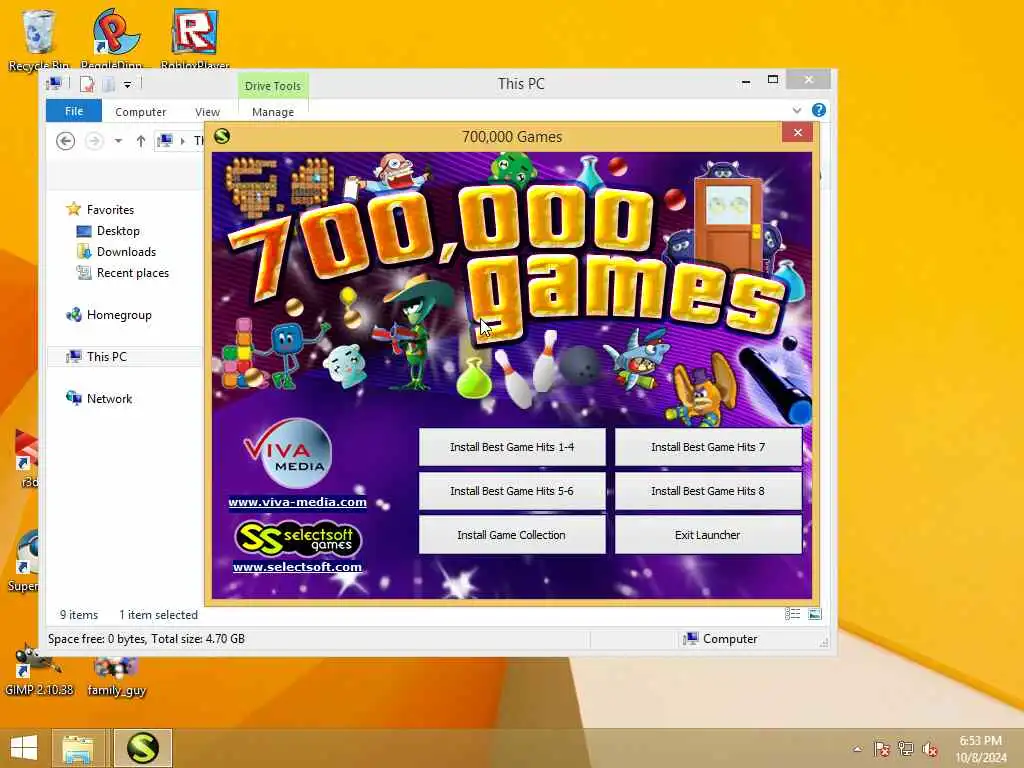Click 700,000 Games taskbar icon
The width and height of the screenshot is (1024, 768).
143,748
